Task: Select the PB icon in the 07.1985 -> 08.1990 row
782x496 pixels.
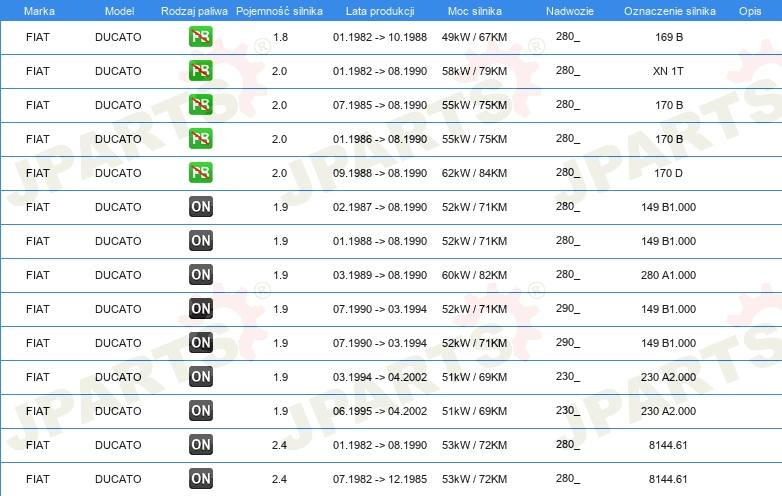Action: [200, 105]
